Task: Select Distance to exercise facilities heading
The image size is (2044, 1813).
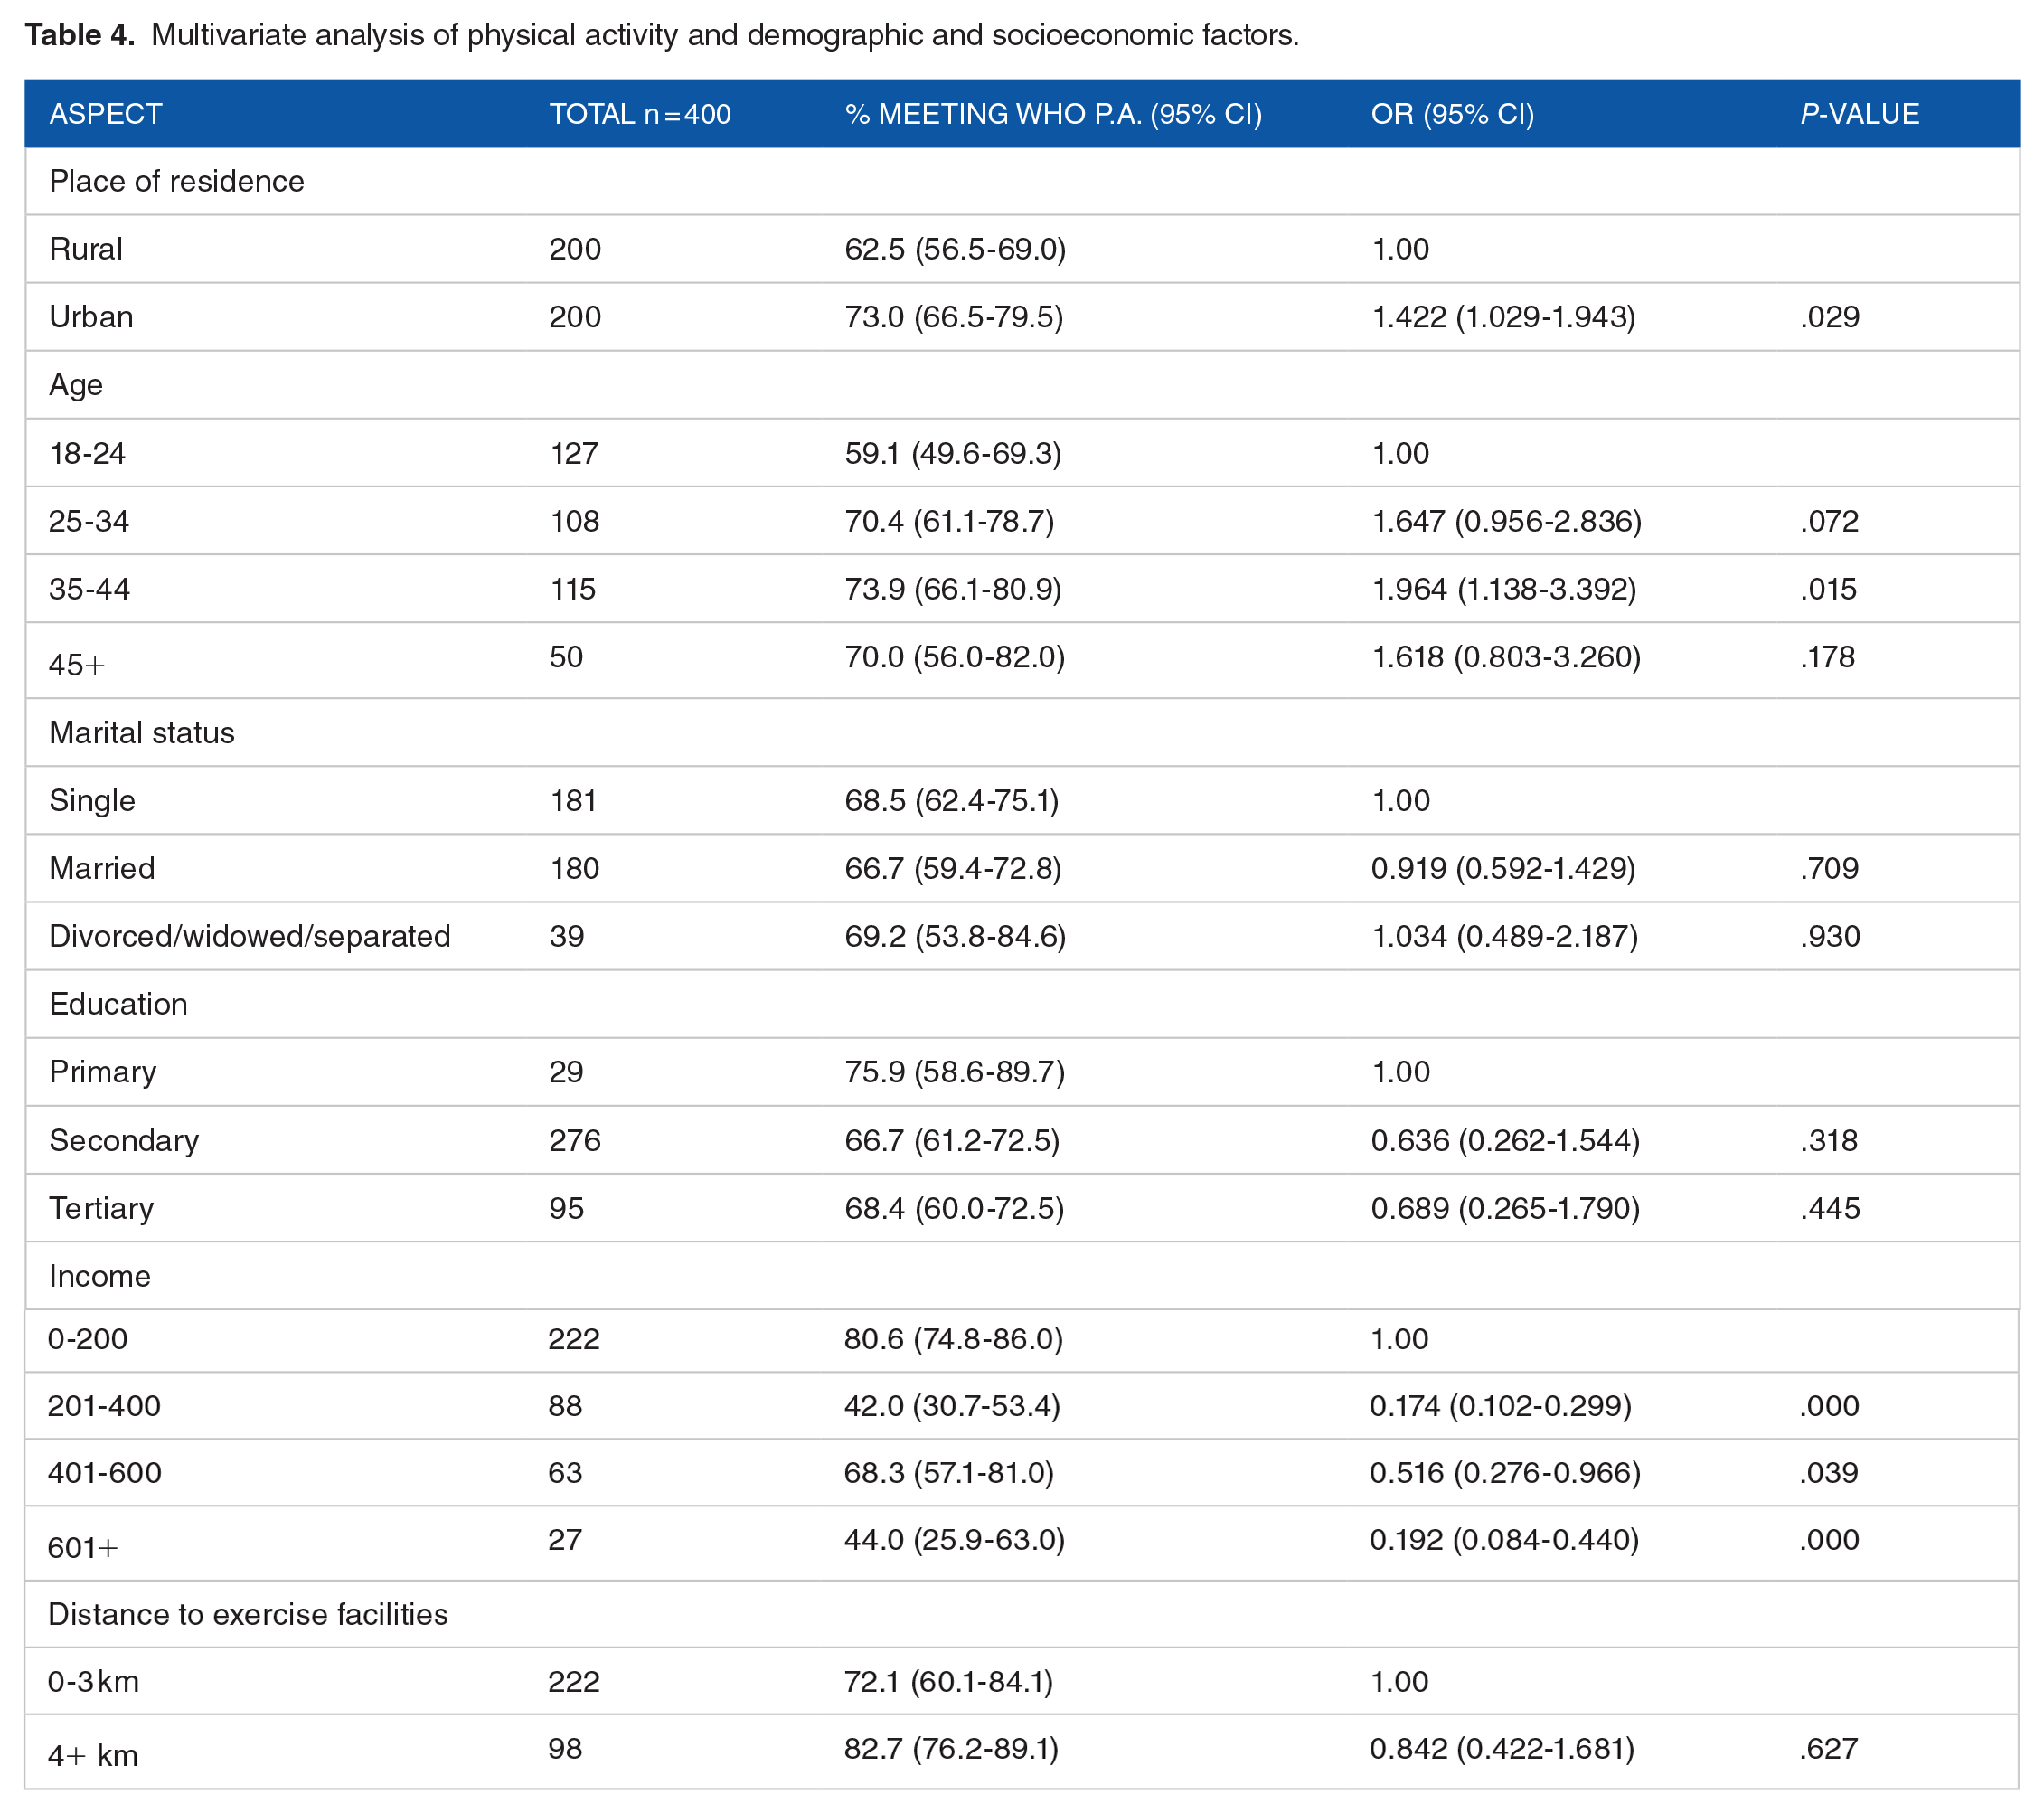Action: tap(248, 1614)
